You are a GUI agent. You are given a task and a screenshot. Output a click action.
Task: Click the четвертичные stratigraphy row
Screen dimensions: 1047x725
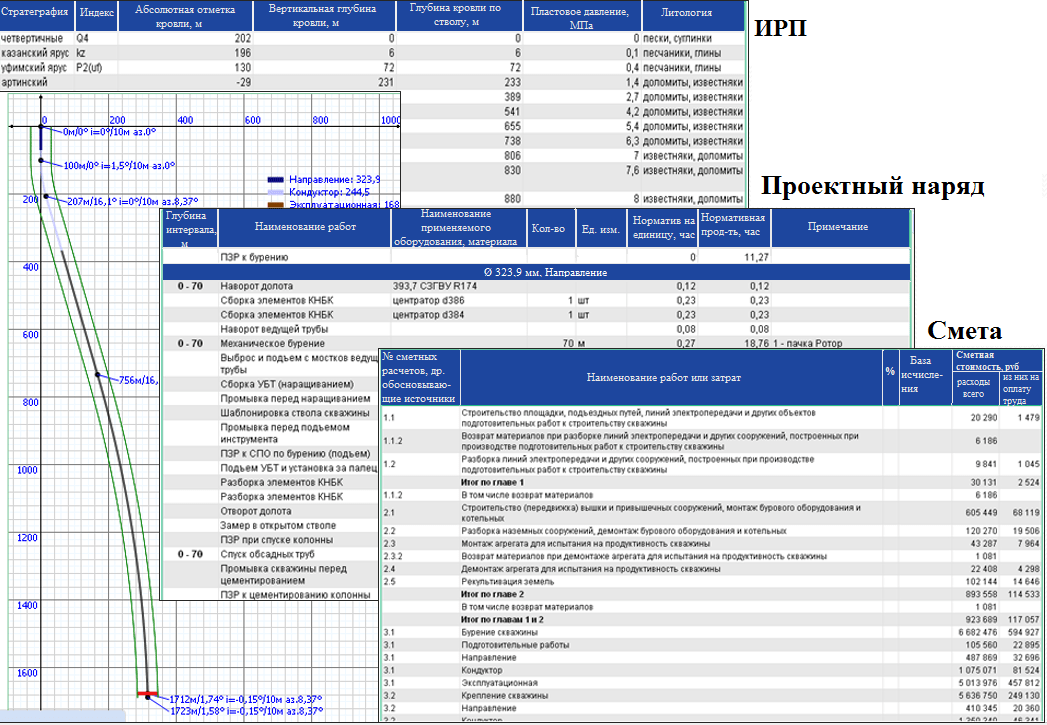coord(372,39)
